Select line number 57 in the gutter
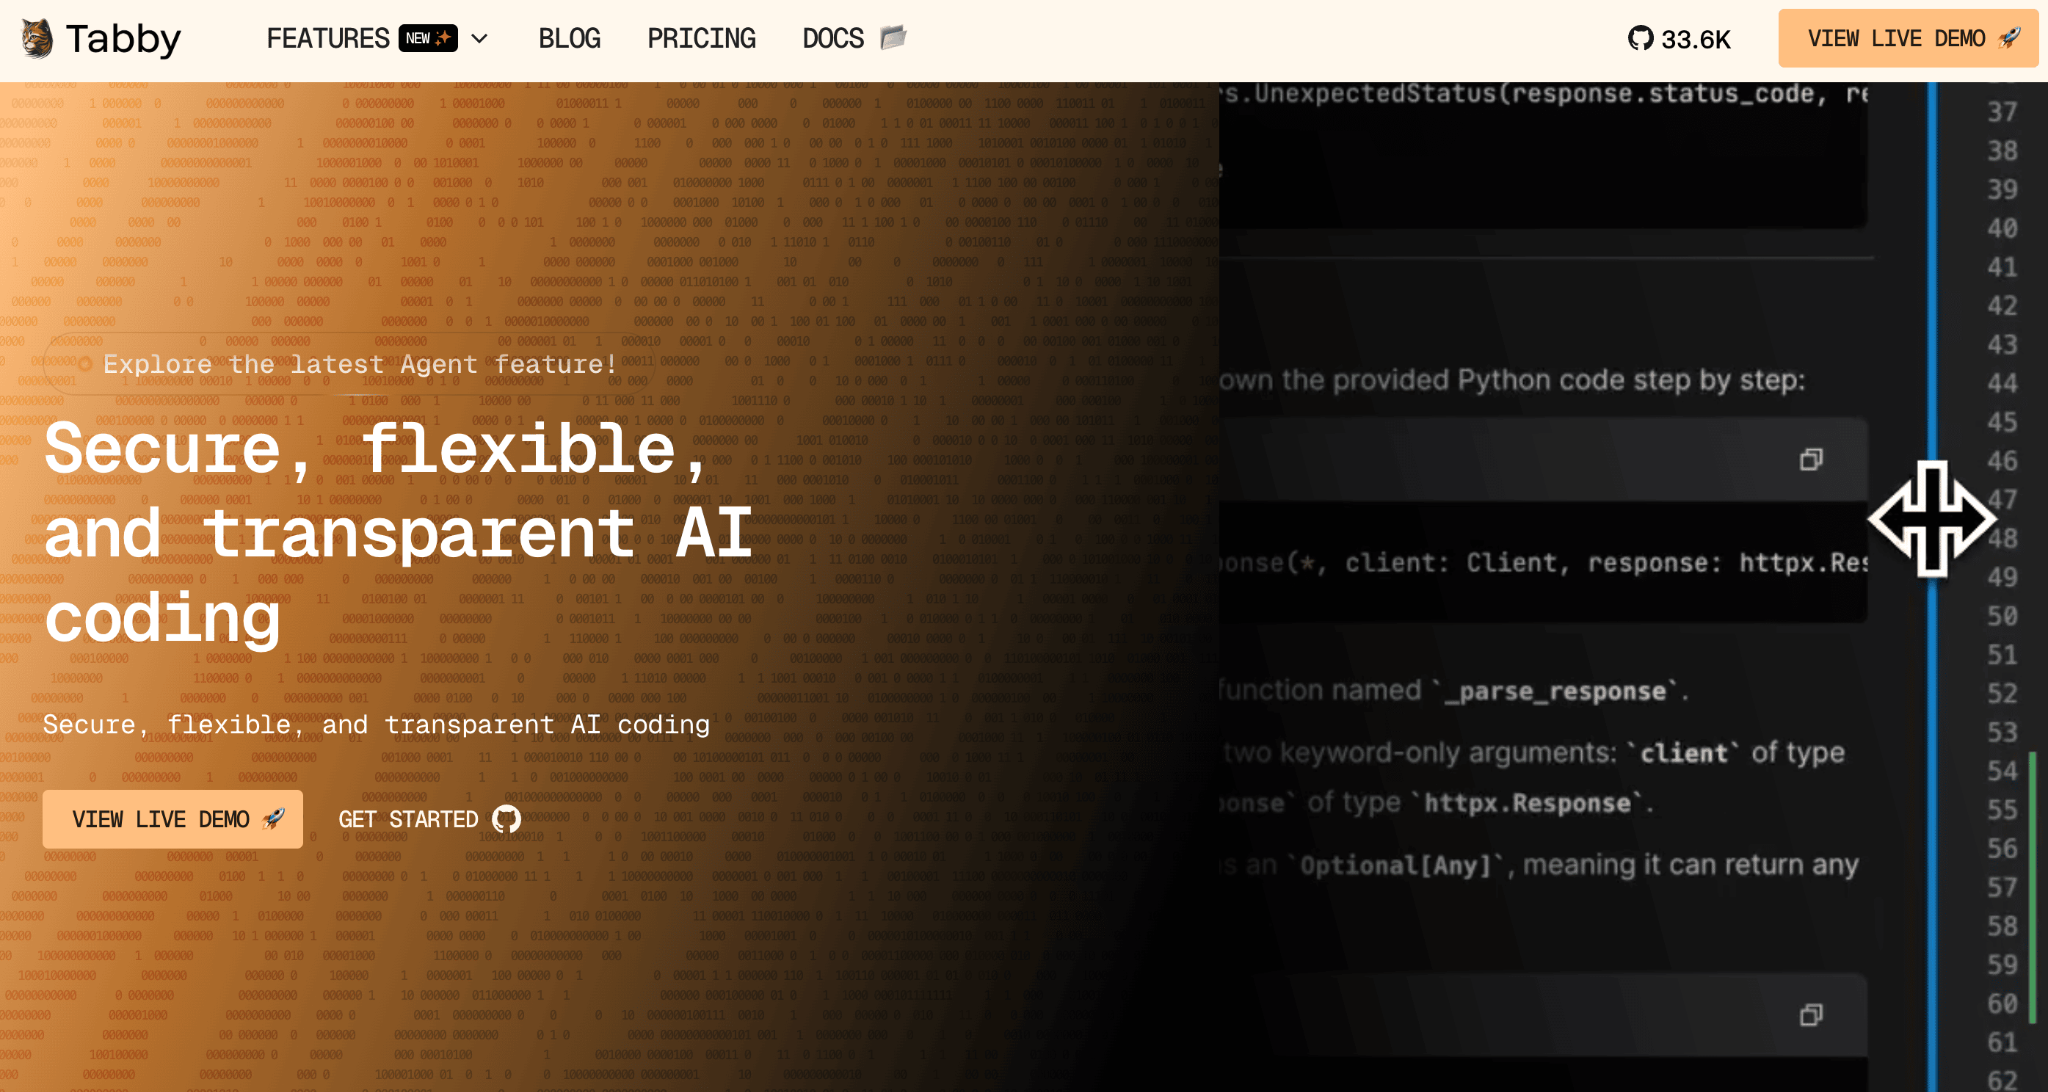This screenshot has height=1092, width=2048. click(x=2002, y=888)
